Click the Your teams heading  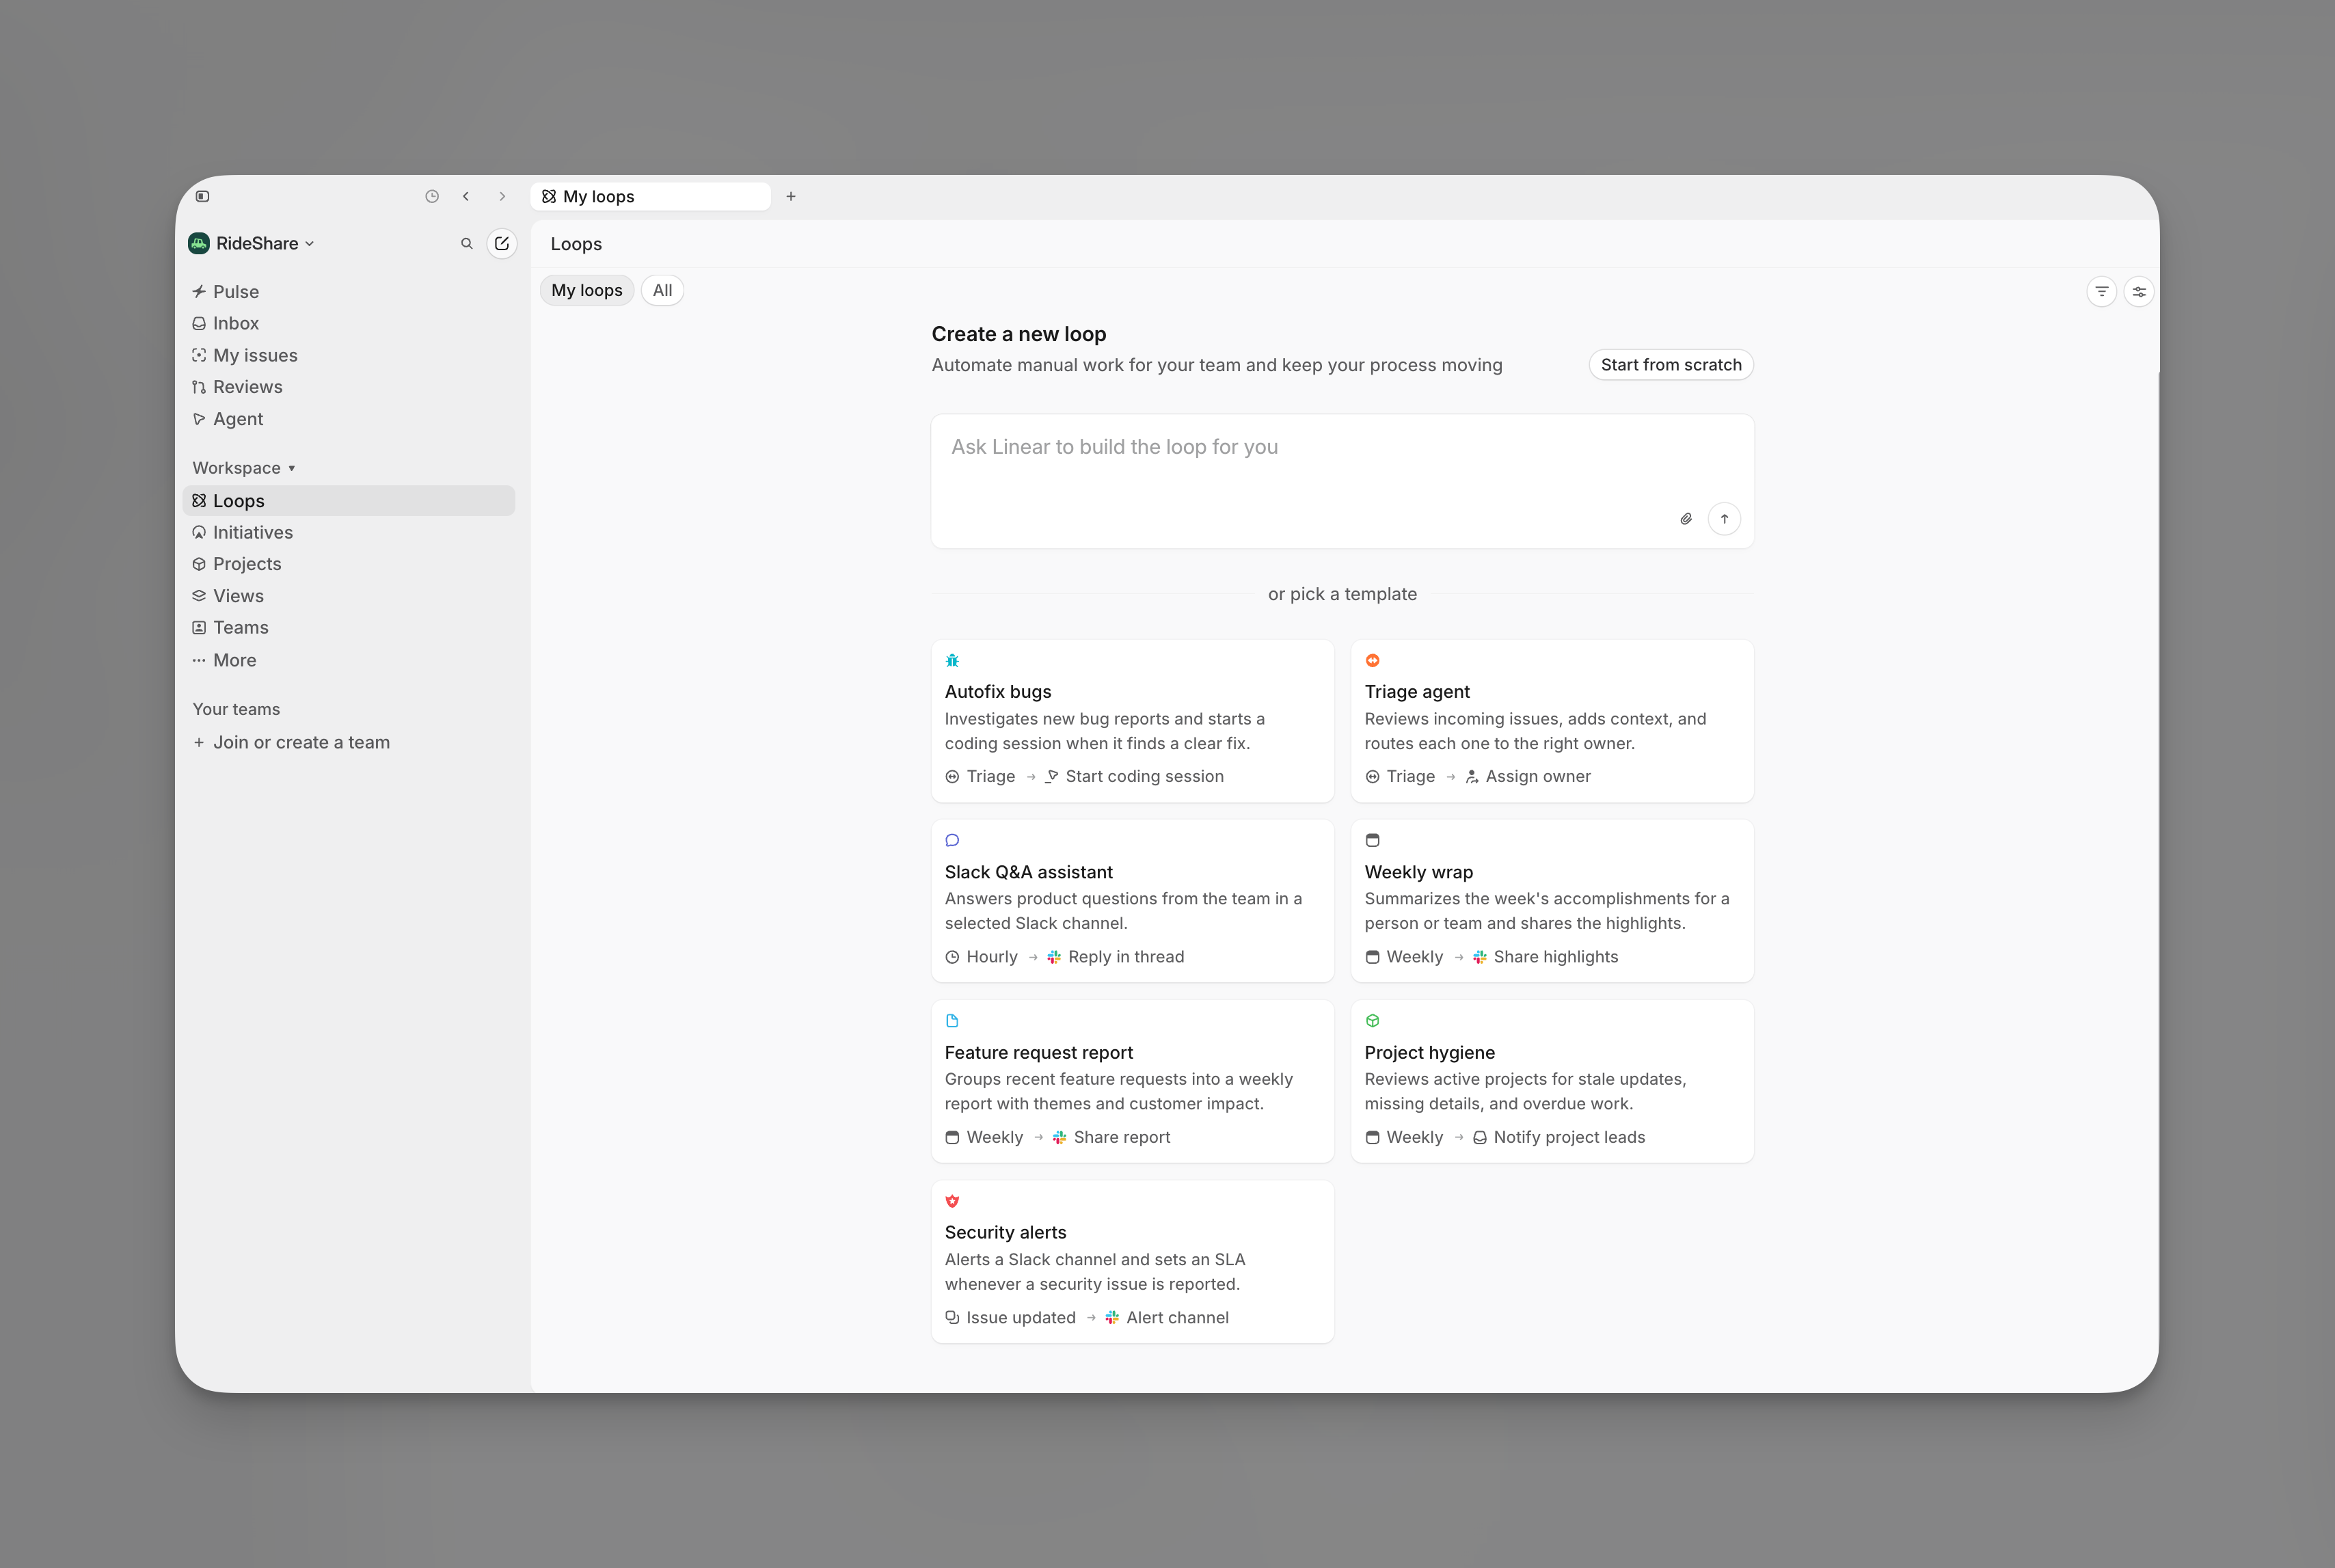236,709
